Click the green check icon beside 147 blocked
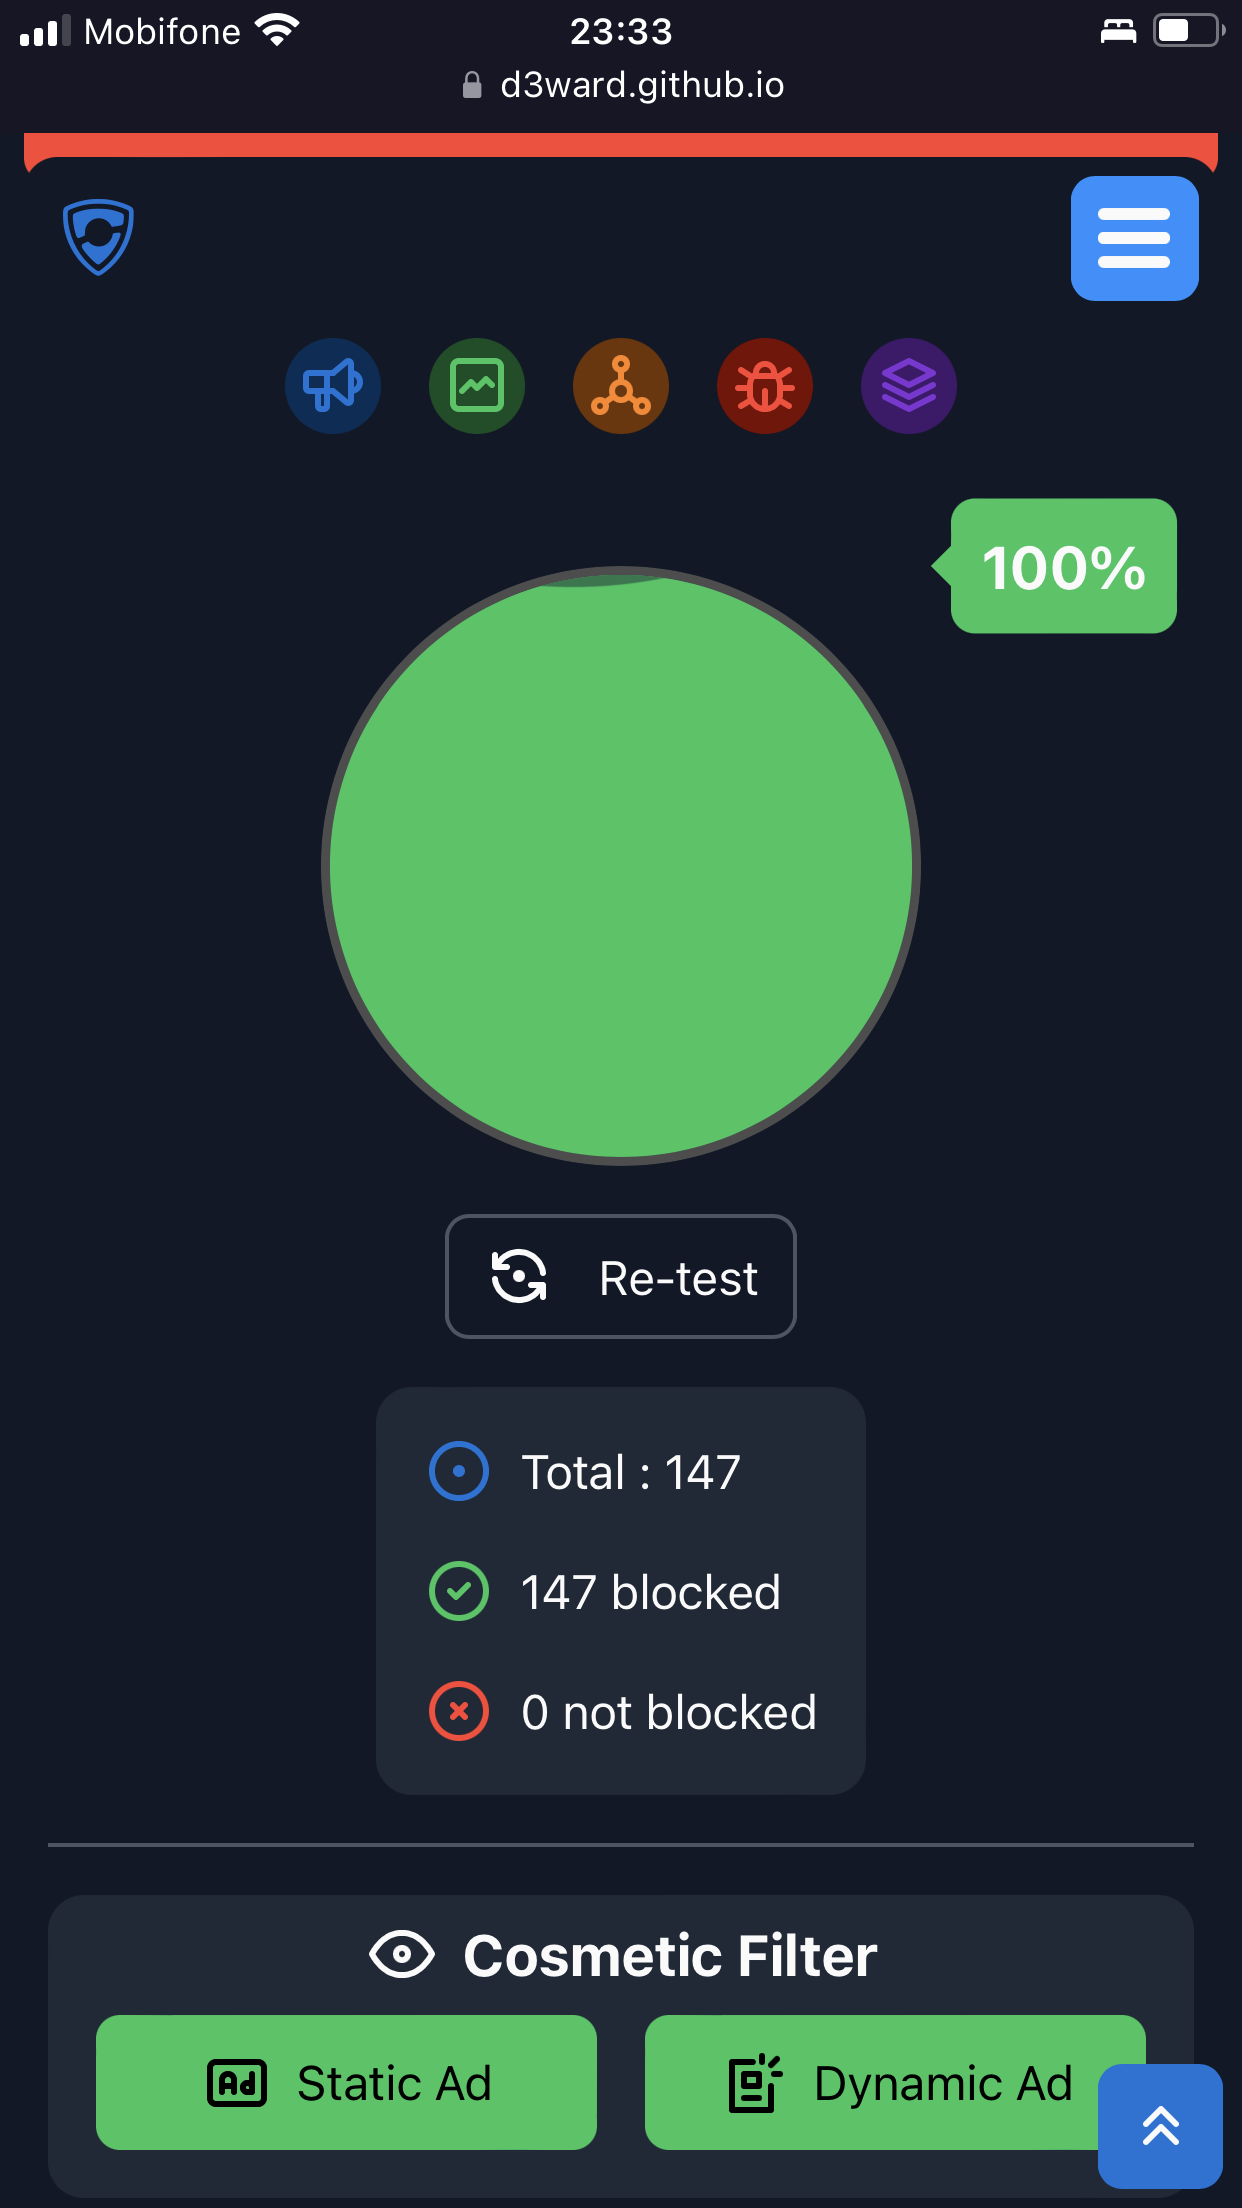The image size is (1242, 2208). click(x=458, y=1590)
